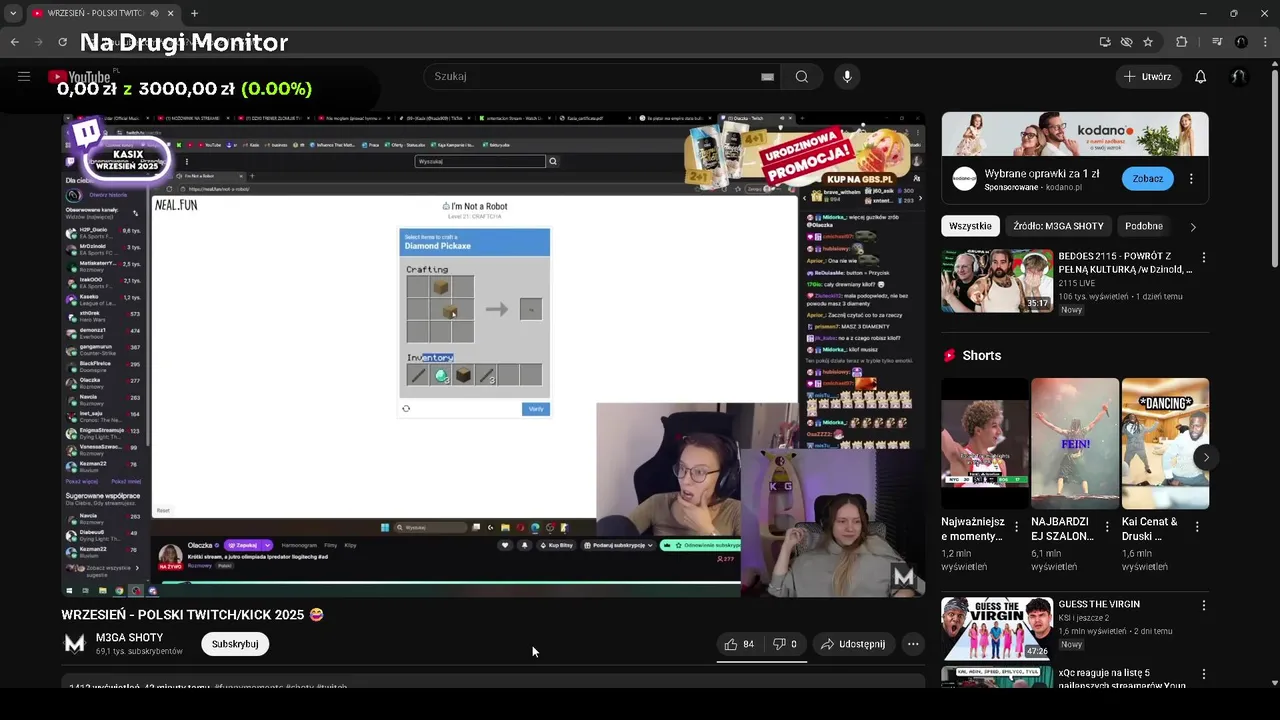Open M3GA SHOTY channel name link

pyautogui.click(x=129, y=638)
